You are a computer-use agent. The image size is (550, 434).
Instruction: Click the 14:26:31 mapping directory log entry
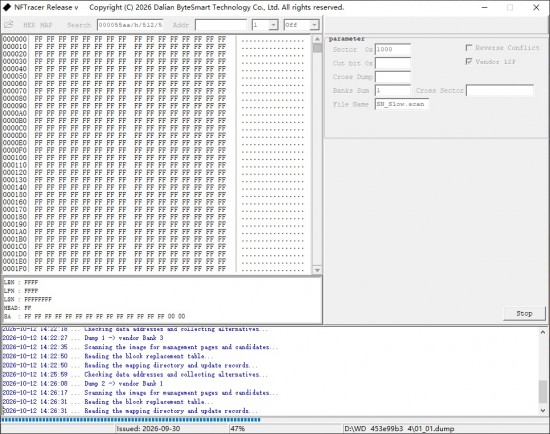pyautogui.click(x=130, y=411)
